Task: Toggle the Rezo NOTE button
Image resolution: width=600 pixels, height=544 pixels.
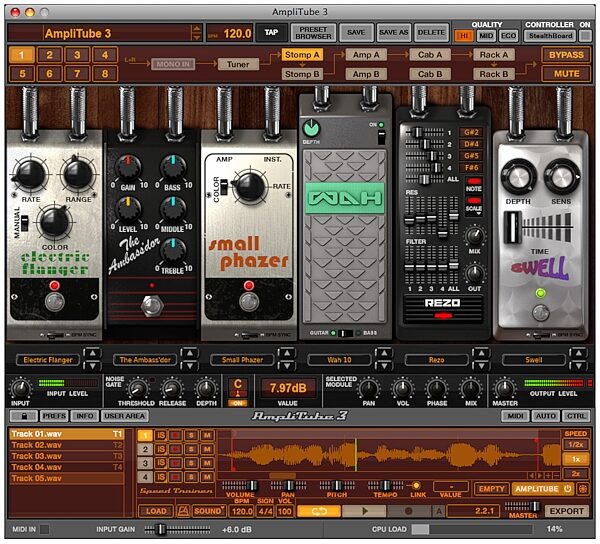Action: pyautogui.click(x=474, y=181)
